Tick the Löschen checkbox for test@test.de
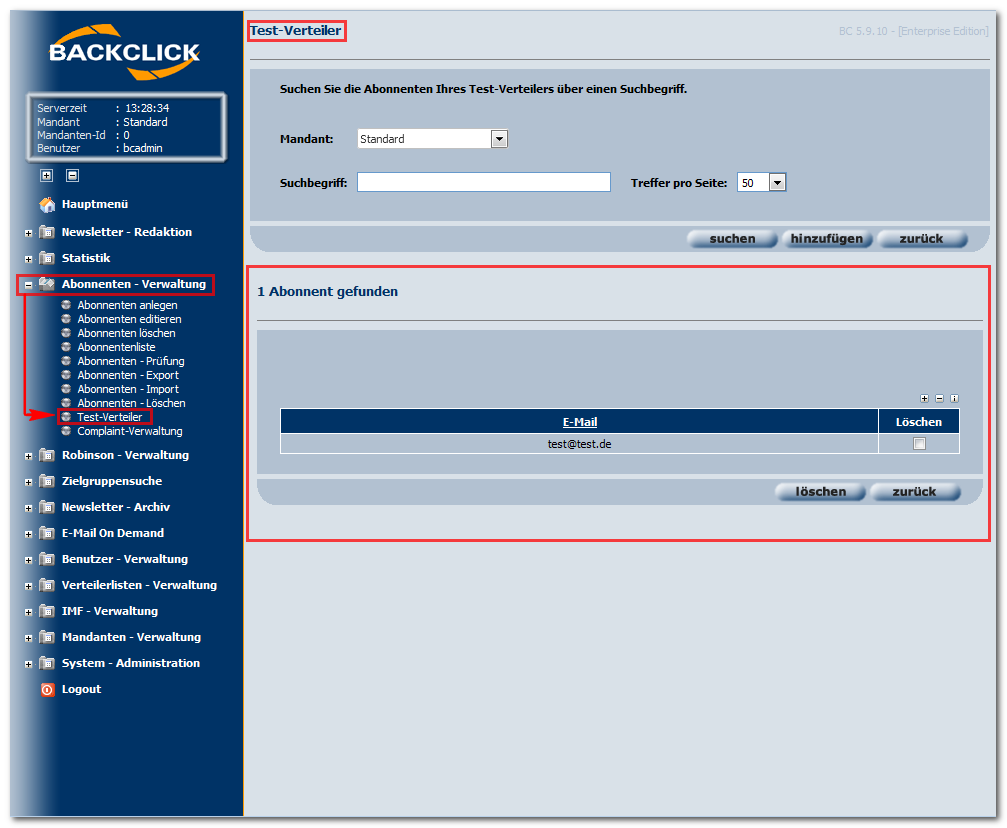Viewport: 1007px width, 828px height. point(919,443)
